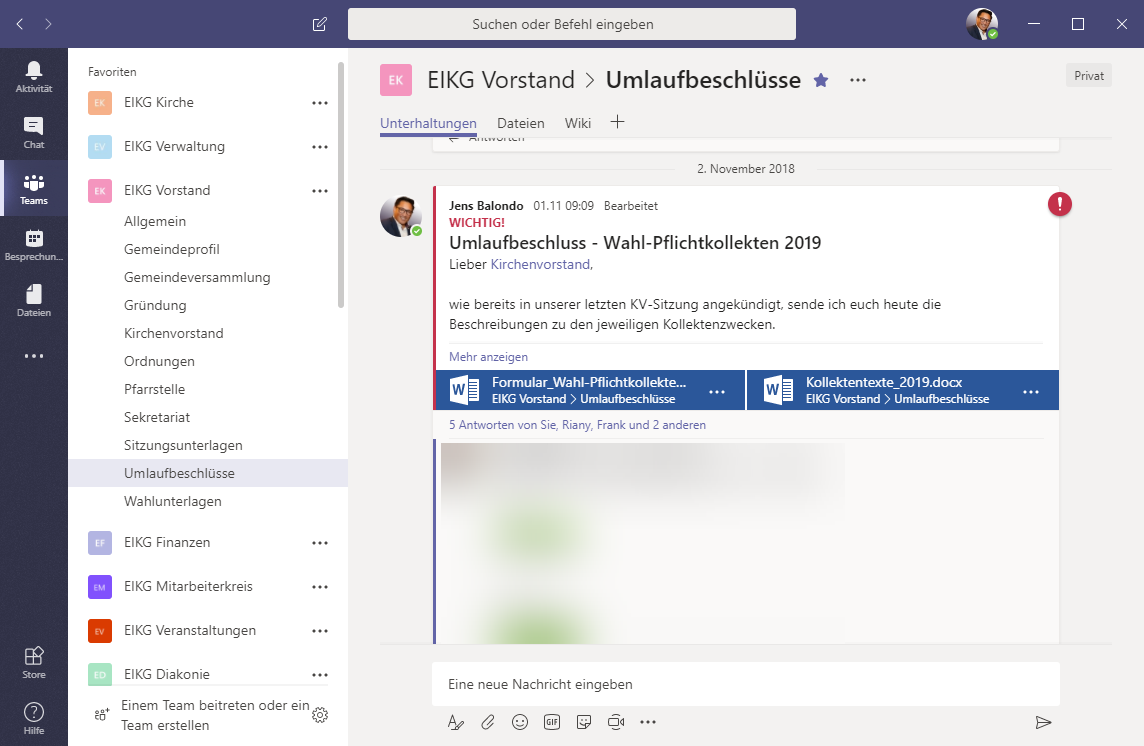
Task: Click the EIKG Vorstand breadcrumb title
Action: [501, 80]
